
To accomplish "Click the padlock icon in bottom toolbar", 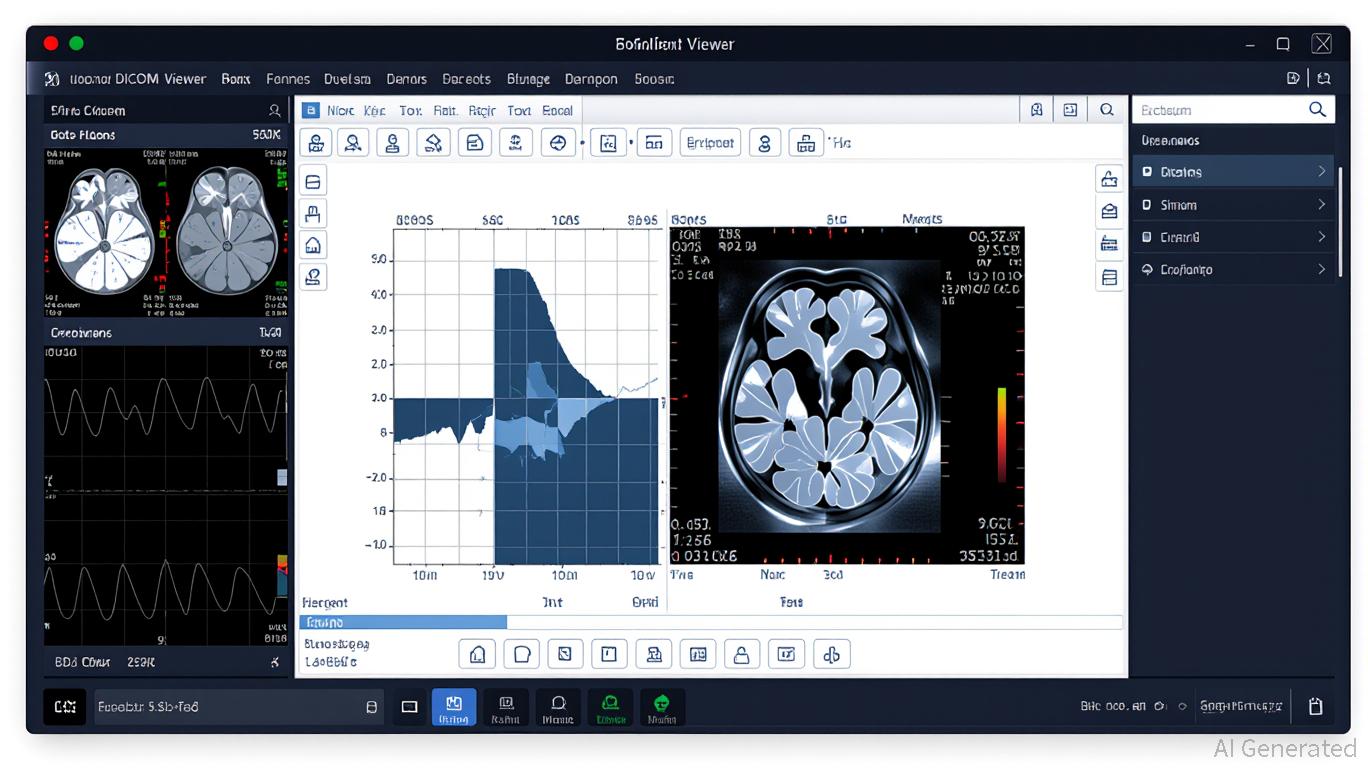I will tap(741, 654).
